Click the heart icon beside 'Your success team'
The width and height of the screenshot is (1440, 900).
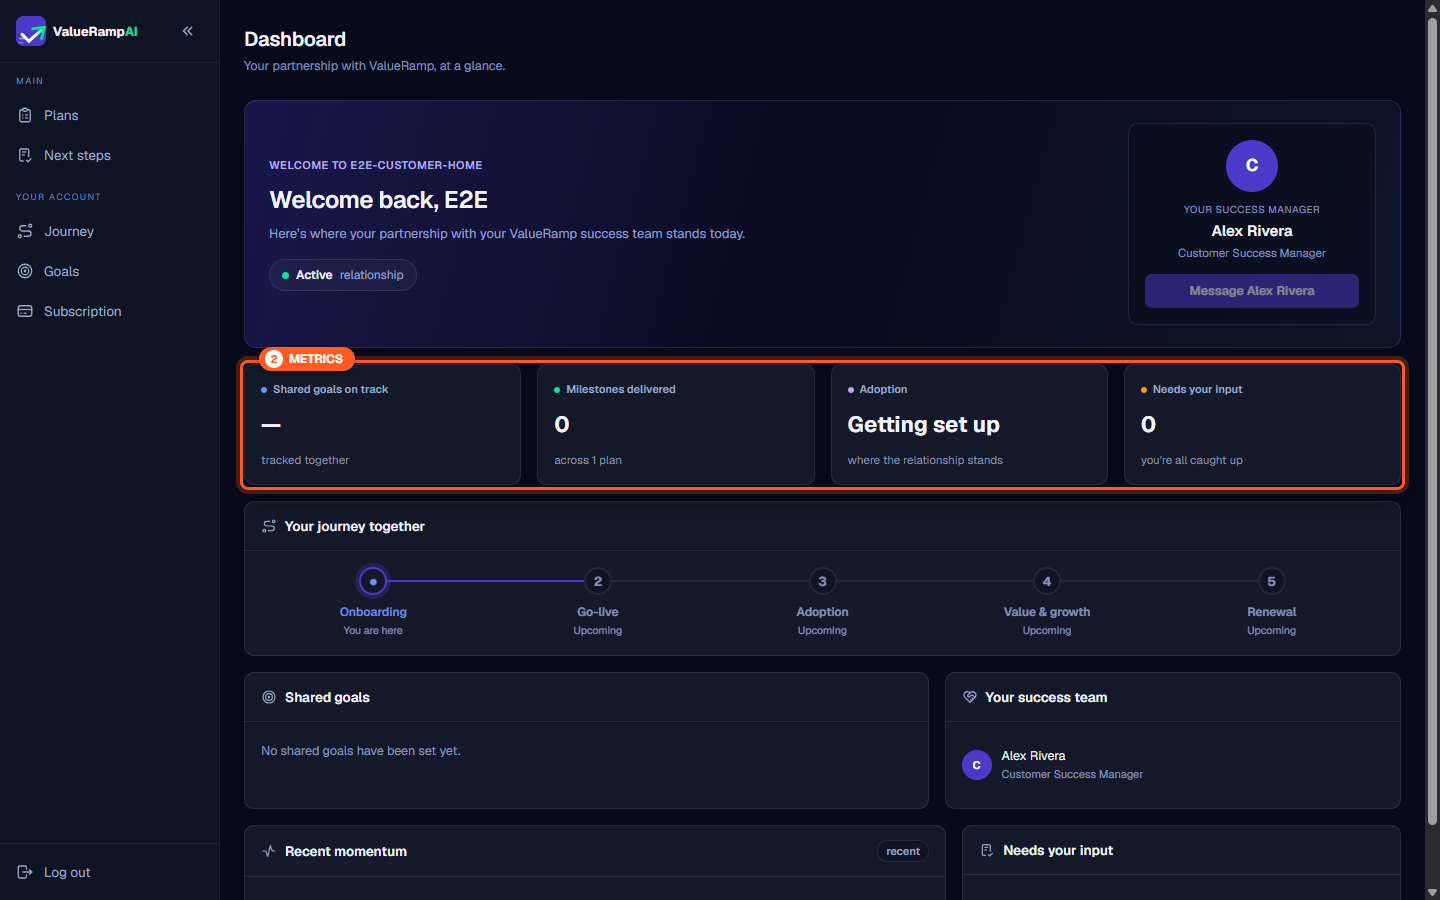tap(970, 697)
